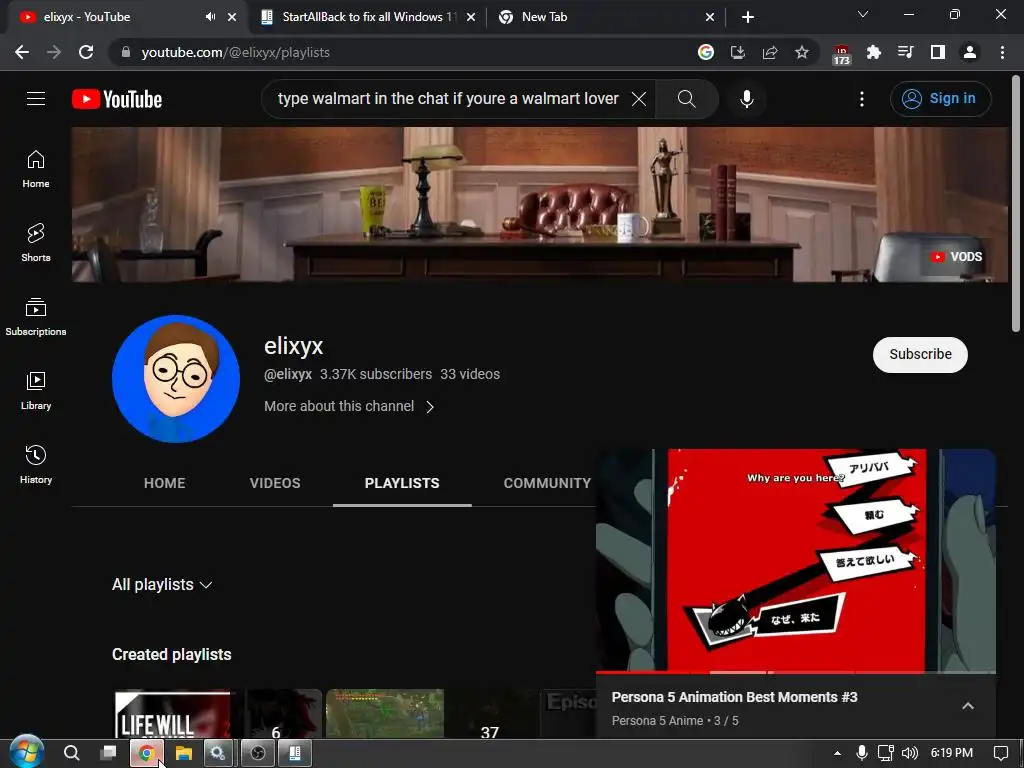Open Library from the sidebar
Screen dimensions: 1024x768
click(x=36, y=391)
